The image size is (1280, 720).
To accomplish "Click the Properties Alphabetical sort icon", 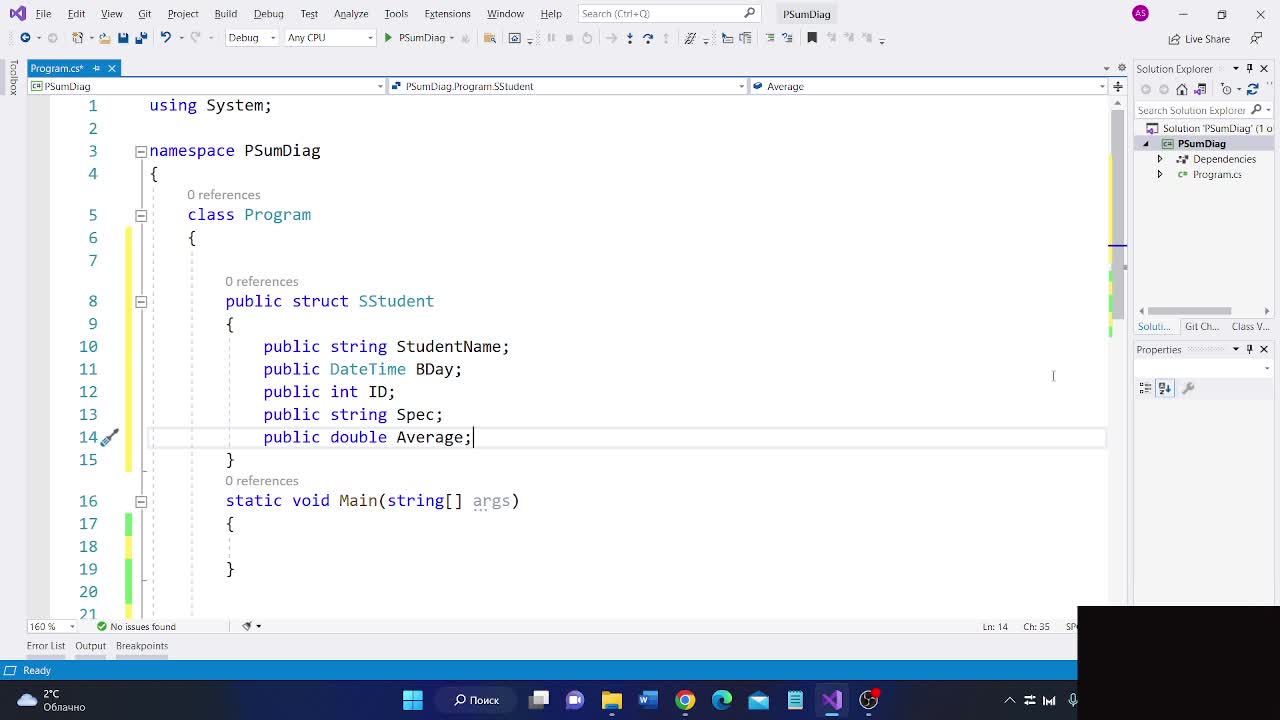I will pyautogui.click(x=1165, y=388).
